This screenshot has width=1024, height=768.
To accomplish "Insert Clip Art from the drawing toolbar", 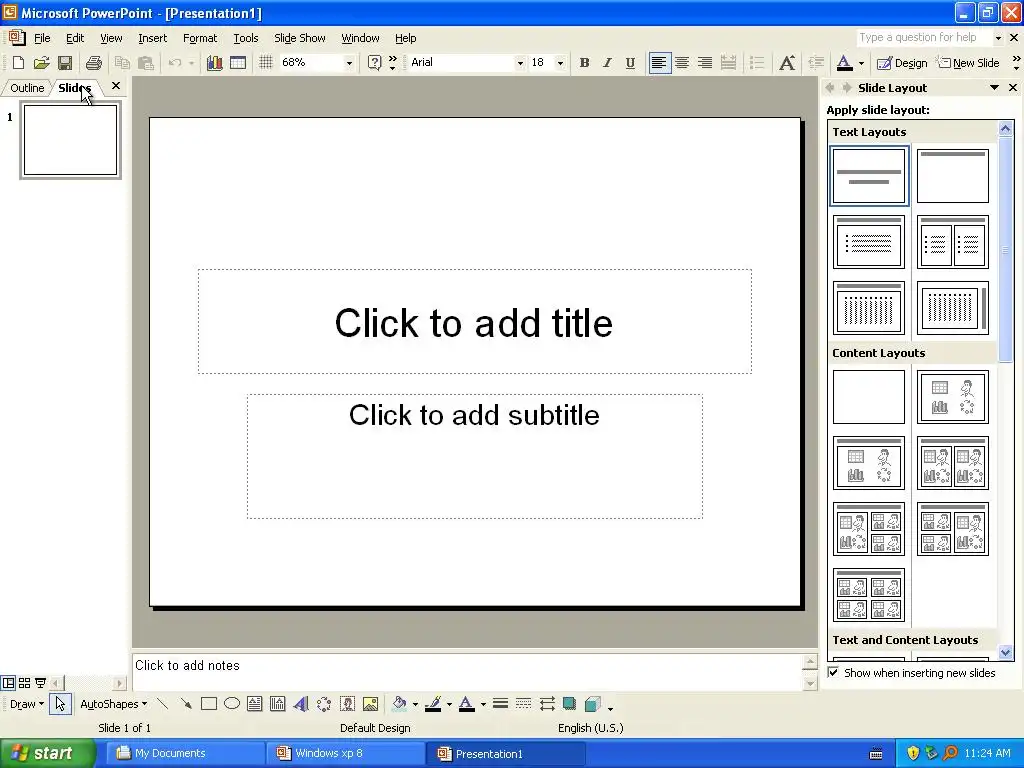I will [x=347, y=704].
